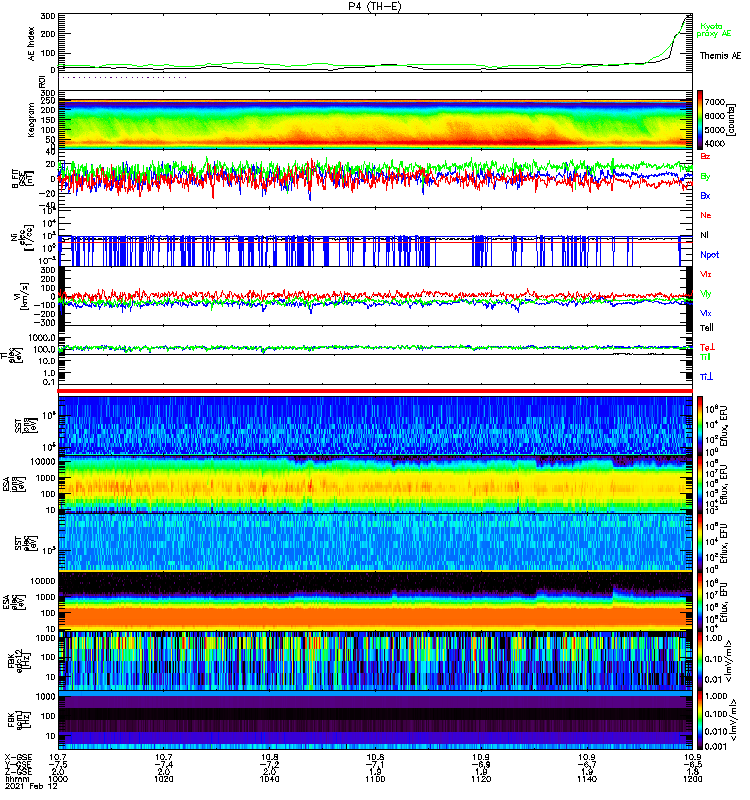750x800 pixels.
Task: Select the 1100 time tick label
Action: coord(375,780)
